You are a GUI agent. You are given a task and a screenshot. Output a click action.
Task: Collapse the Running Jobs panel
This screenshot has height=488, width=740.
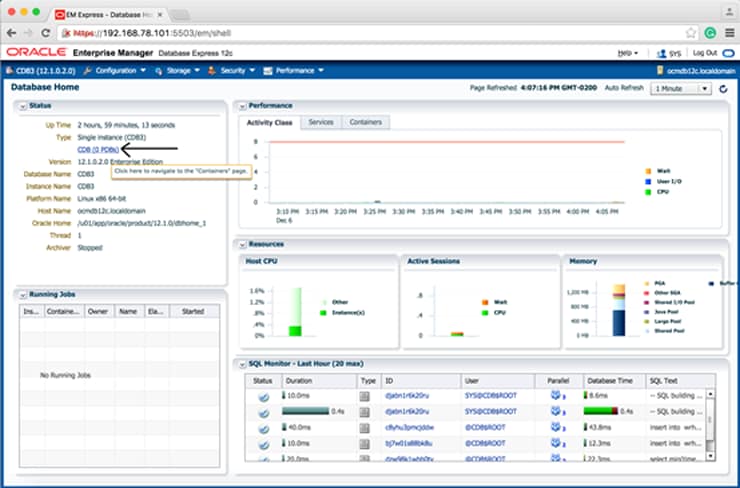pyautogui.click(x=22, y=295)
